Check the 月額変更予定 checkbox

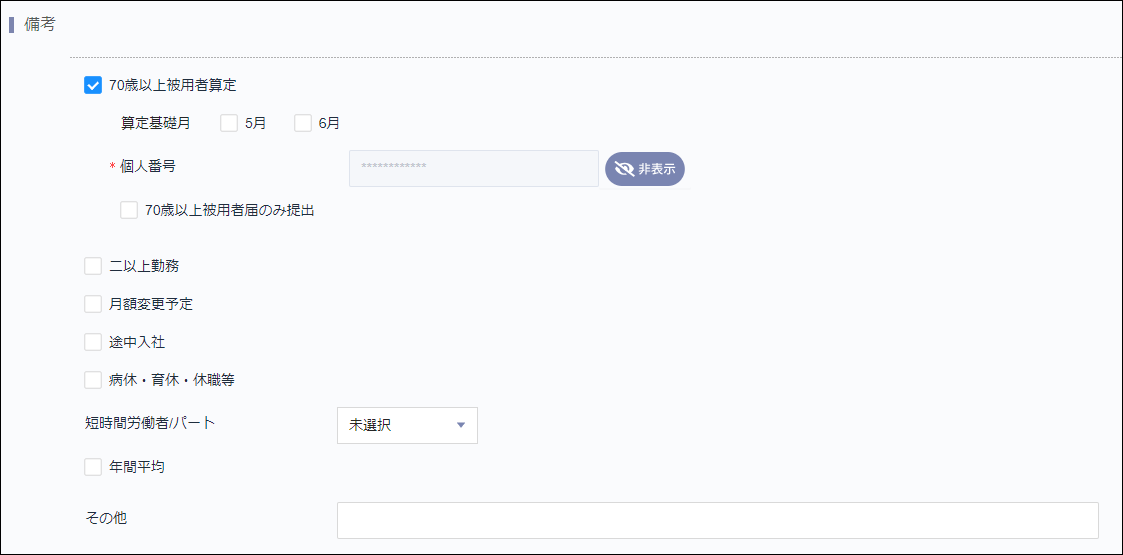[x=93, y=304]
